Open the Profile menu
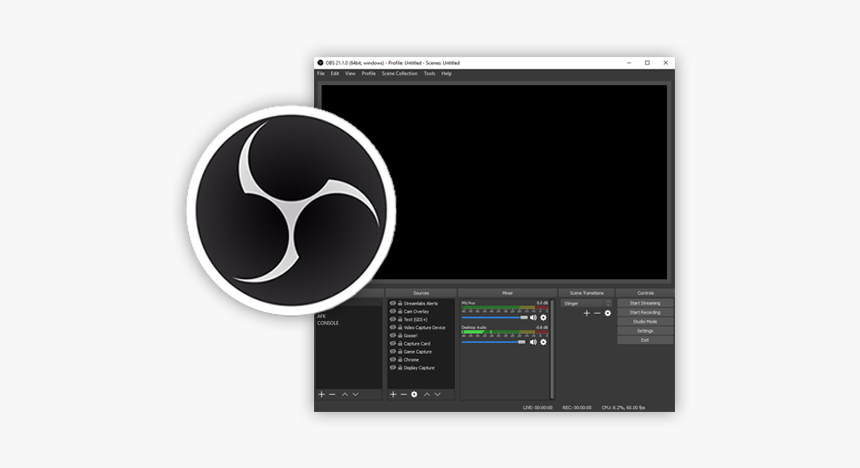Viewport: 860px width, 468px height. click(369, 74)
